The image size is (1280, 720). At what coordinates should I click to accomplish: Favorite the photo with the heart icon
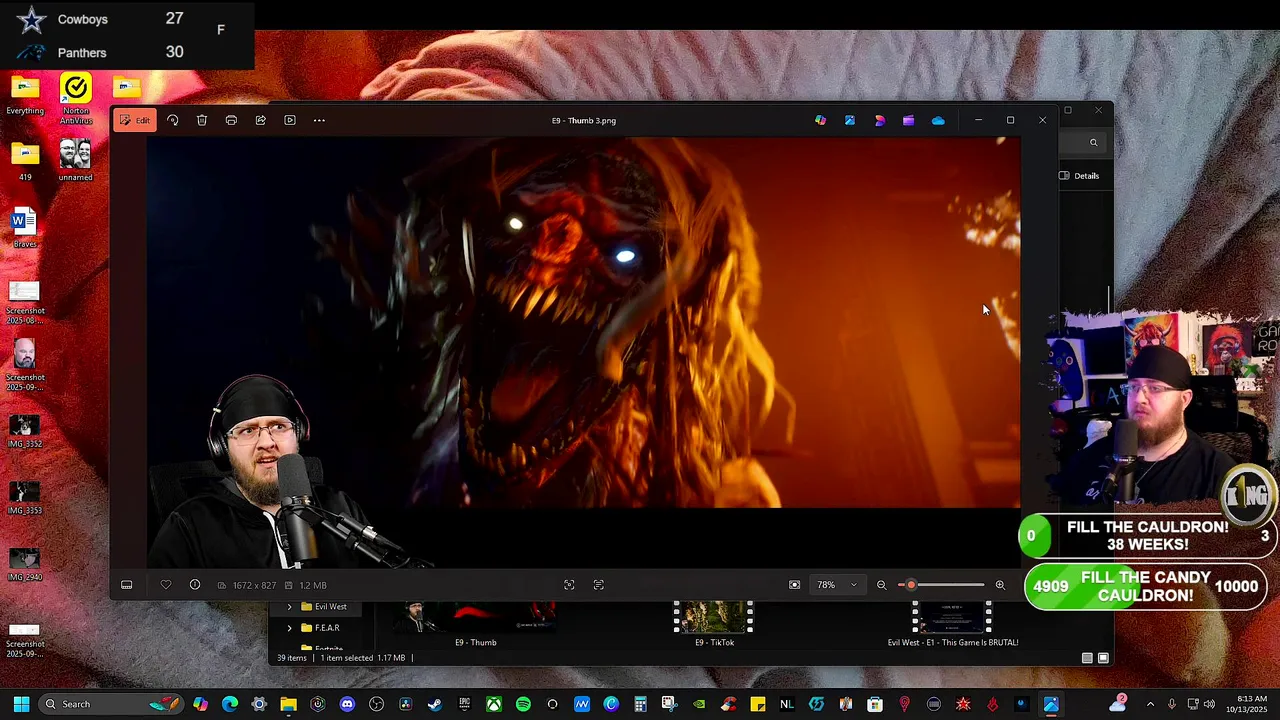[166, 585]
